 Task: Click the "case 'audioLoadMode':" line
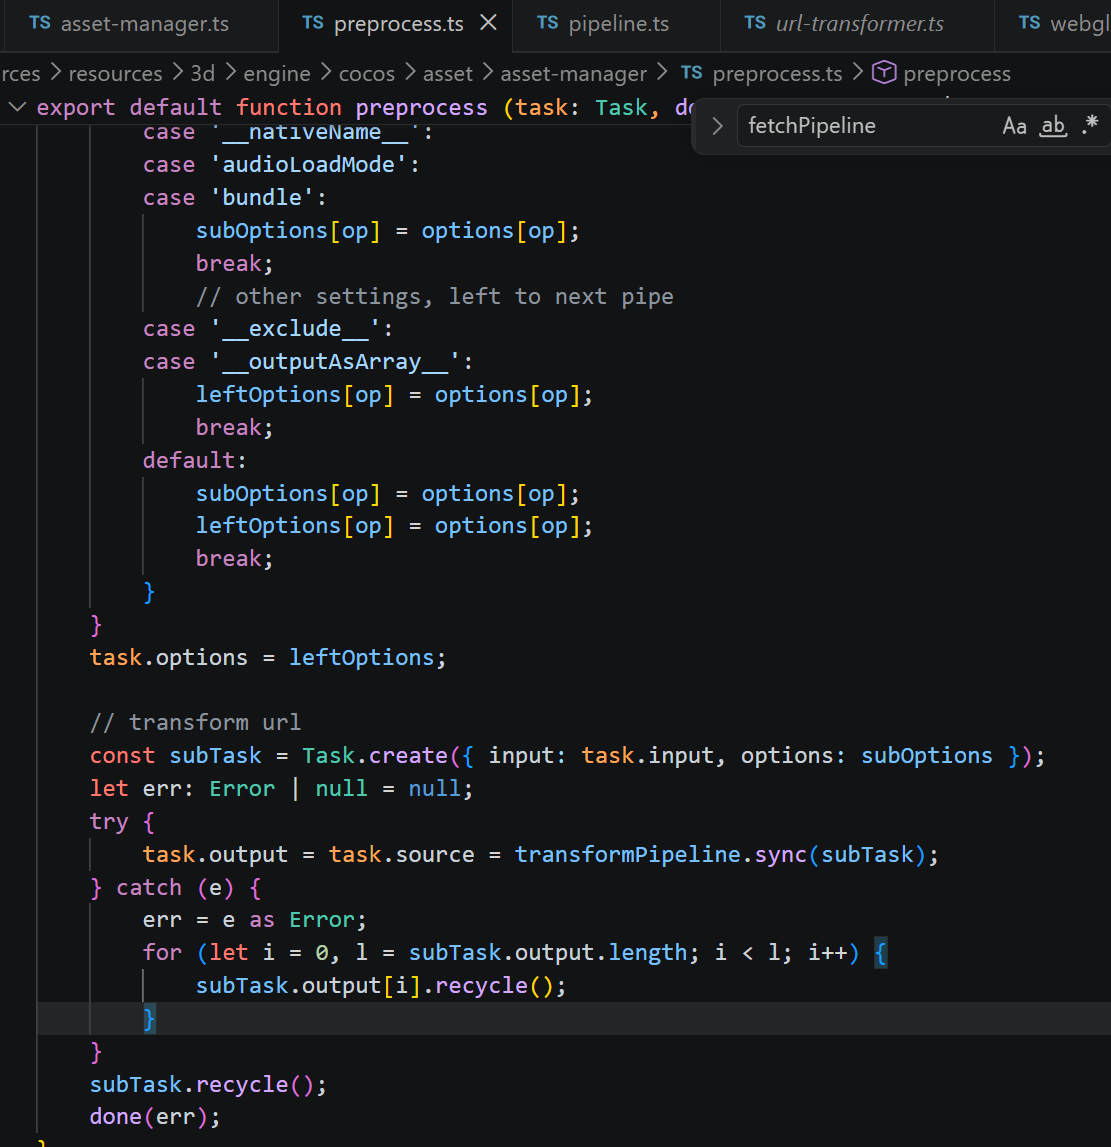click(x=282, y=165)
